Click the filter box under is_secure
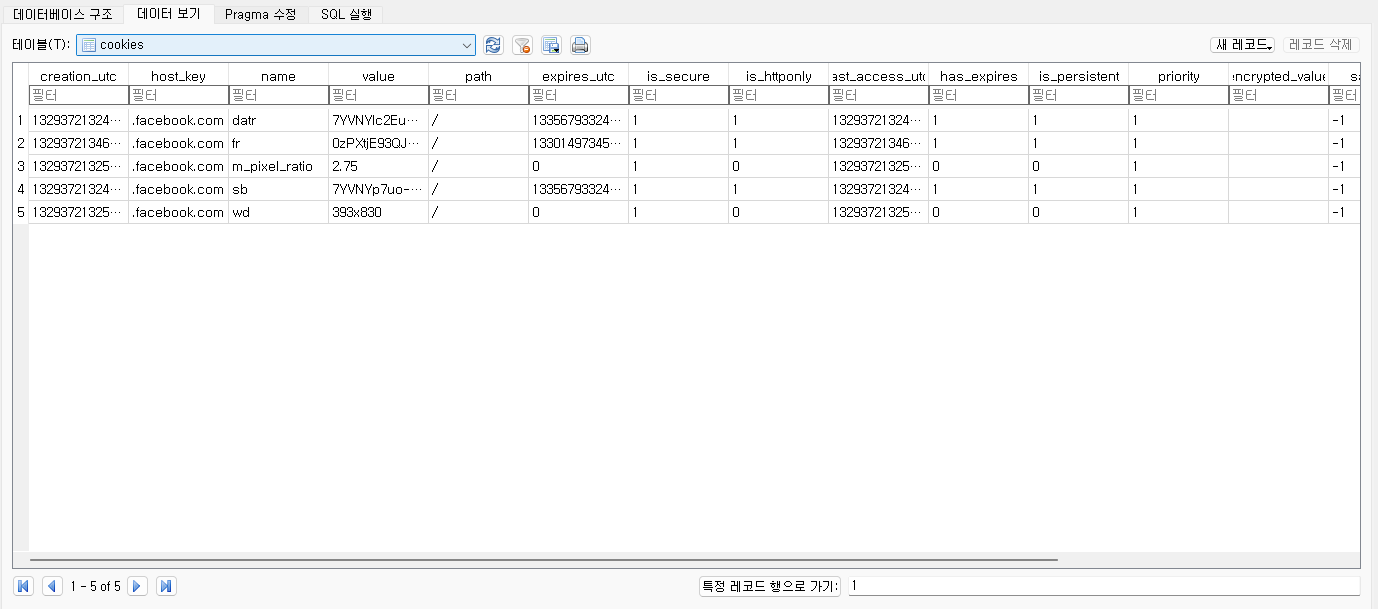This screenshot has height=609, width=1378. 678,95
